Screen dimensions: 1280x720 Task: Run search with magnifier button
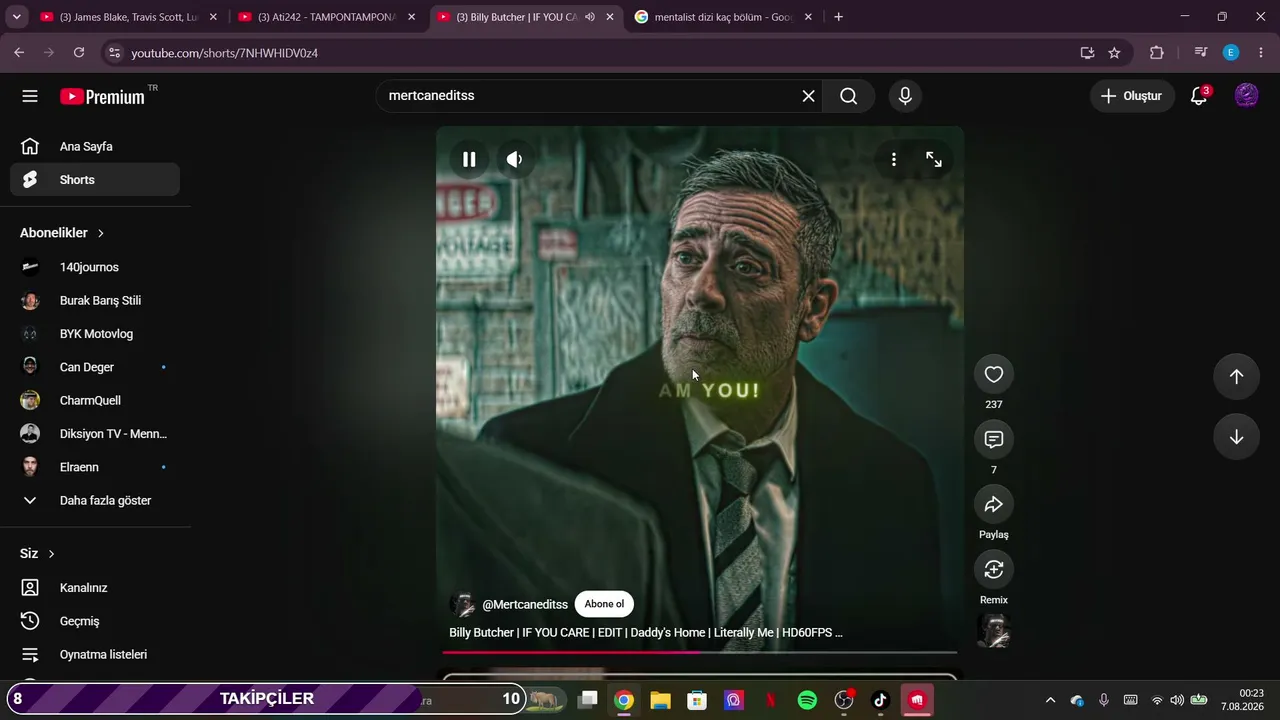click(x=849, y=96)
